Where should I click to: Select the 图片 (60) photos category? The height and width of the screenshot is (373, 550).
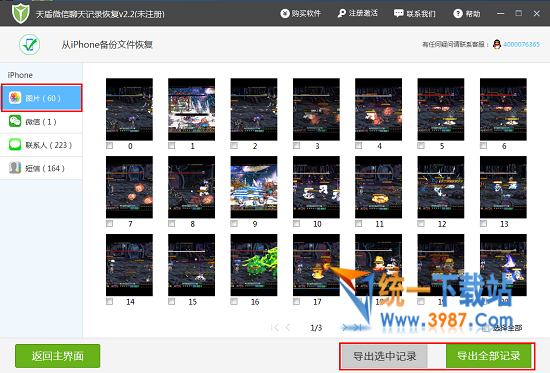41,98
